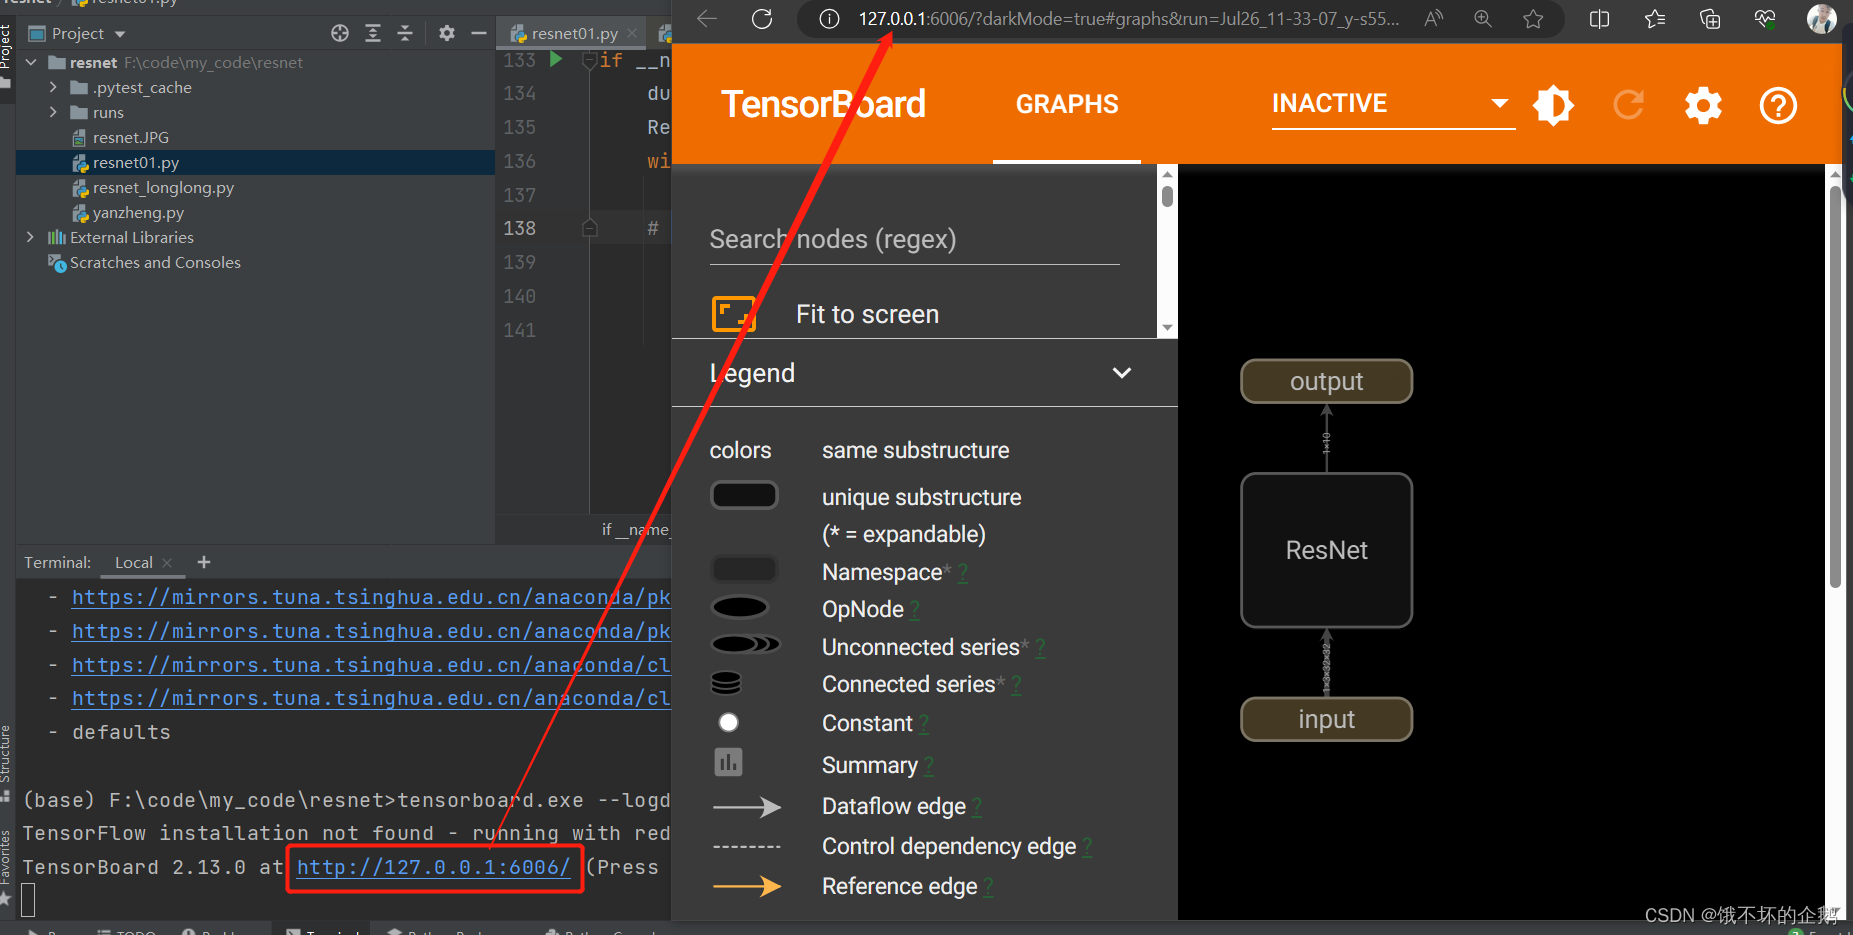Viewport: 1853px width, 935px height.
Task: Select the GRAPHS tab in TensorBoard
Action: pos(1067,104)
